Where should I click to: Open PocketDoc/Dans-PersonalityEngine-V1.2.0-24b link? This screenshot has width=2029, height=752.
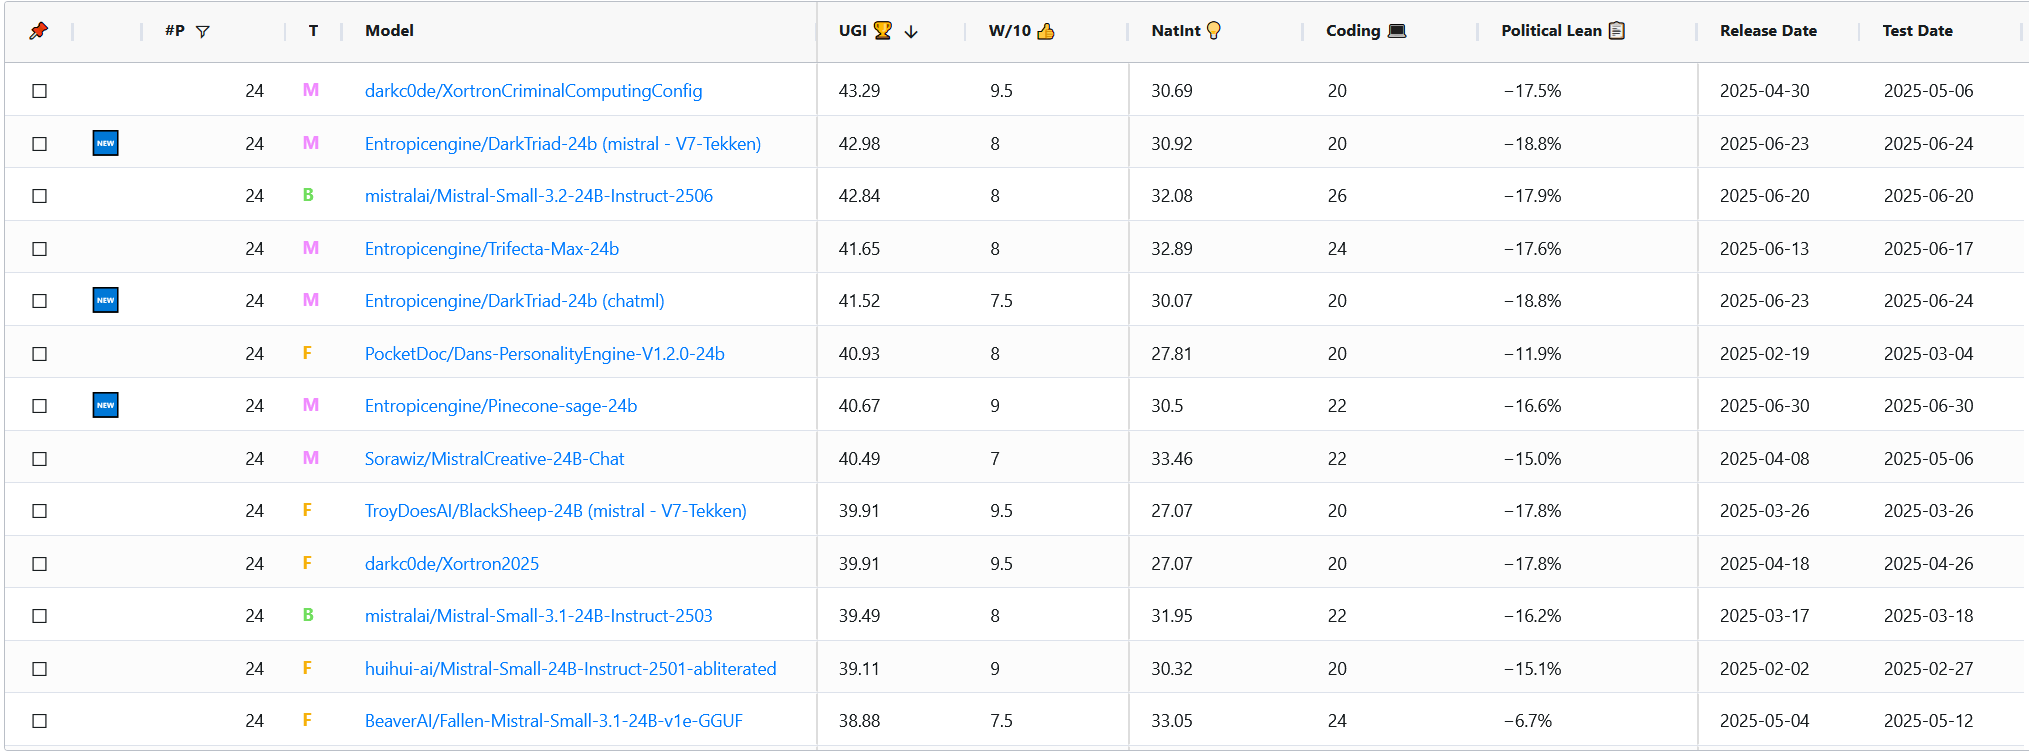[x=544, y=354]
